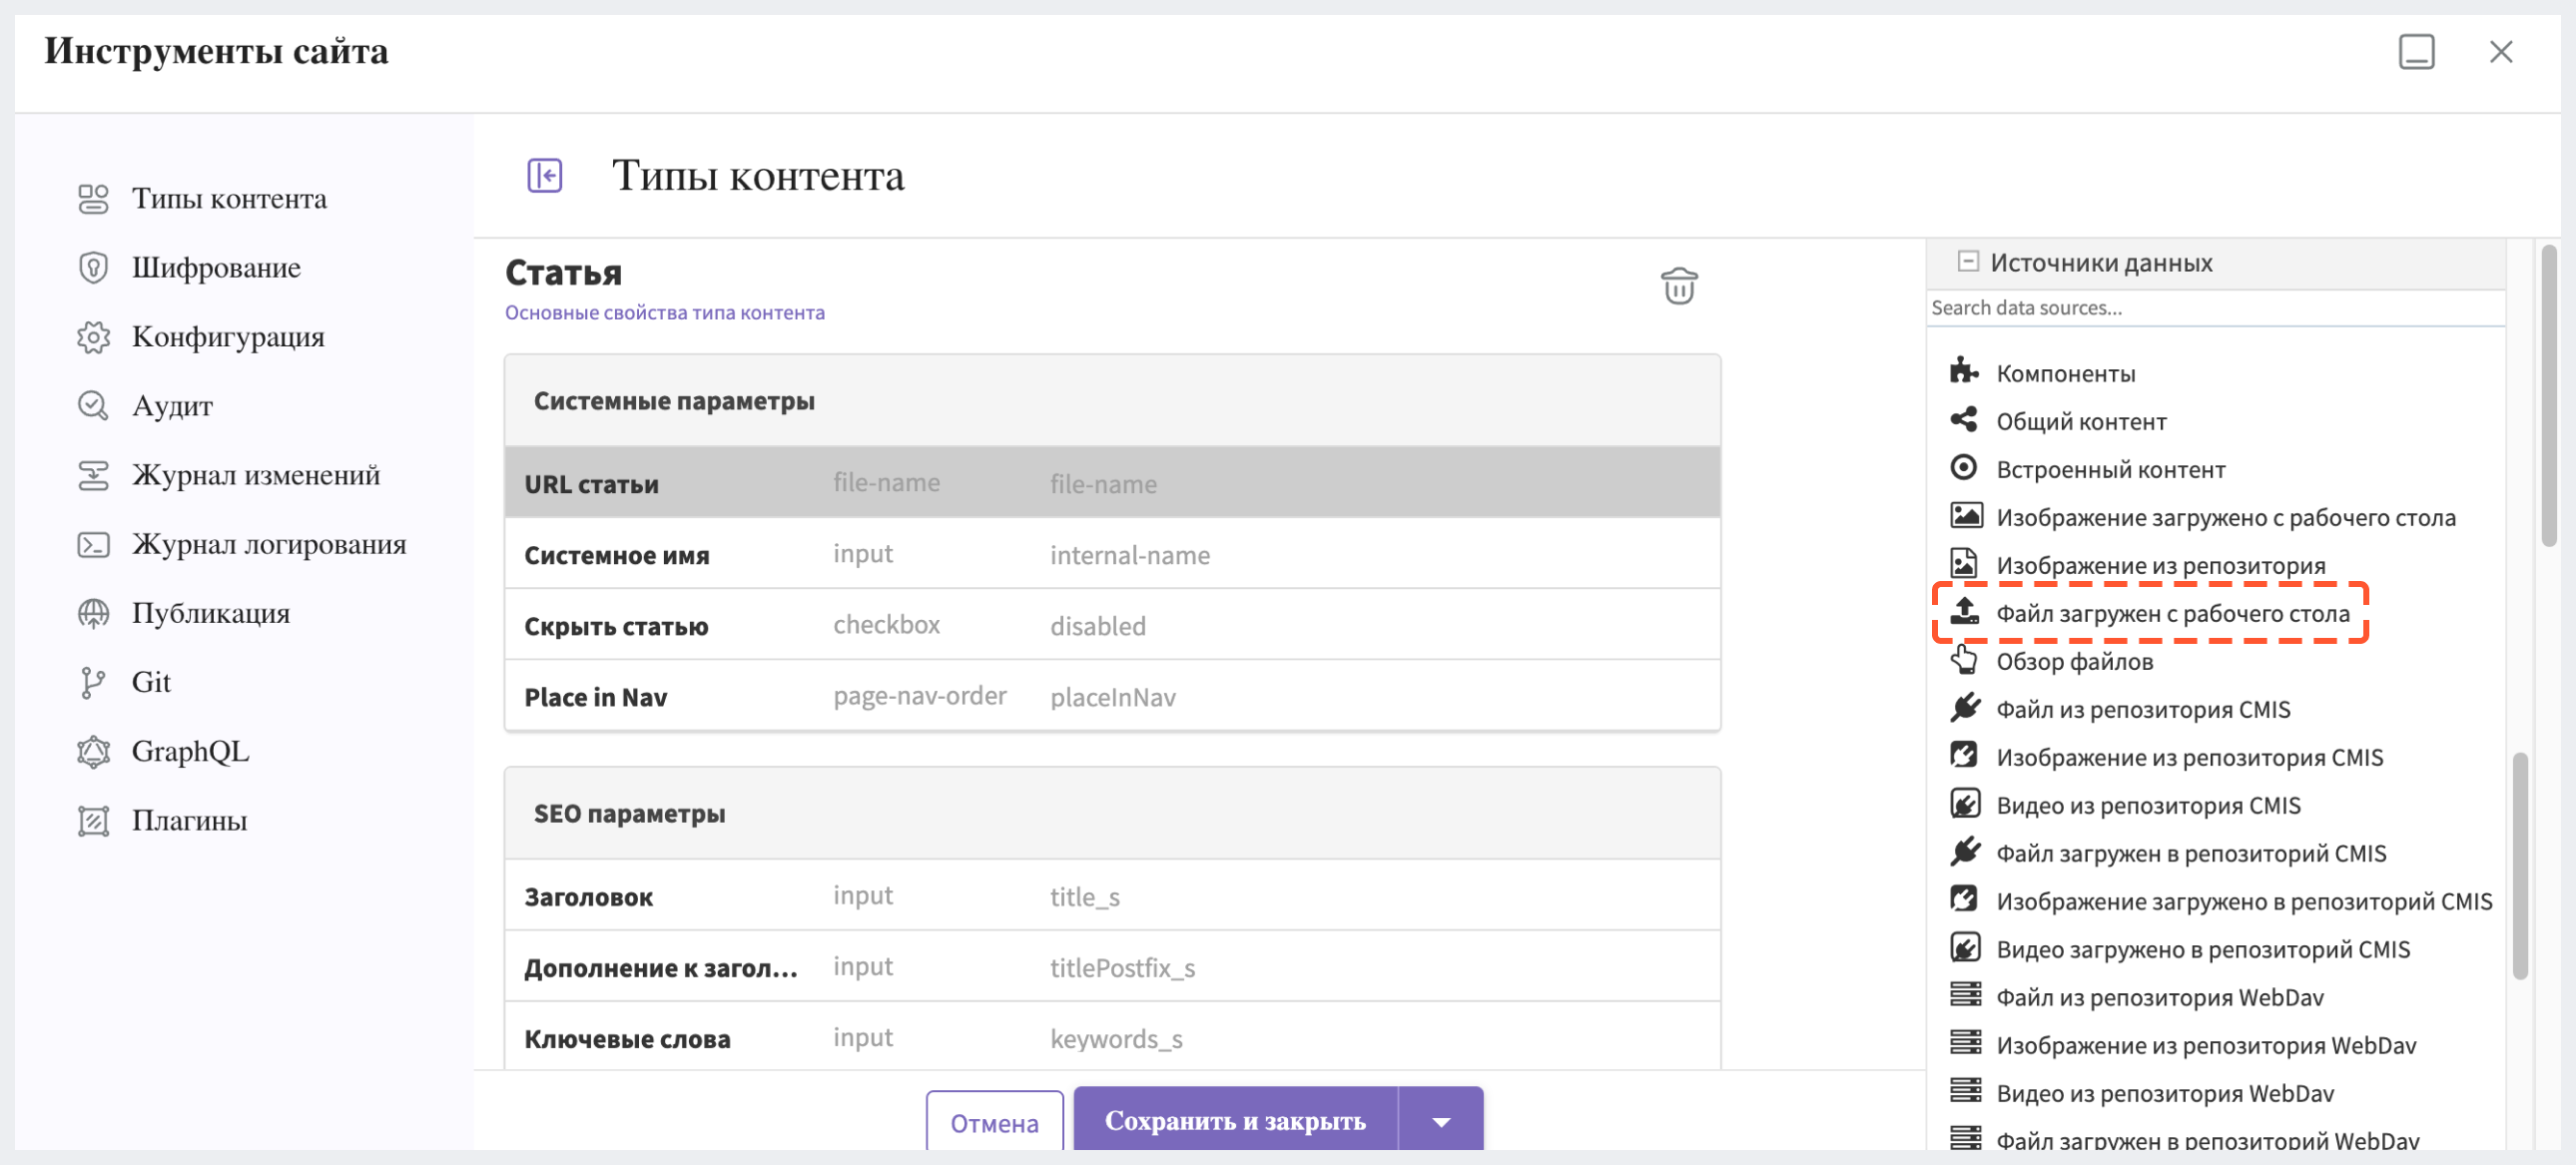Image resolution: width=2576 pixels, height=1165 pixels.
Task: Close the Инструменты сайта dialog
Action: (x=2500, y=51)
